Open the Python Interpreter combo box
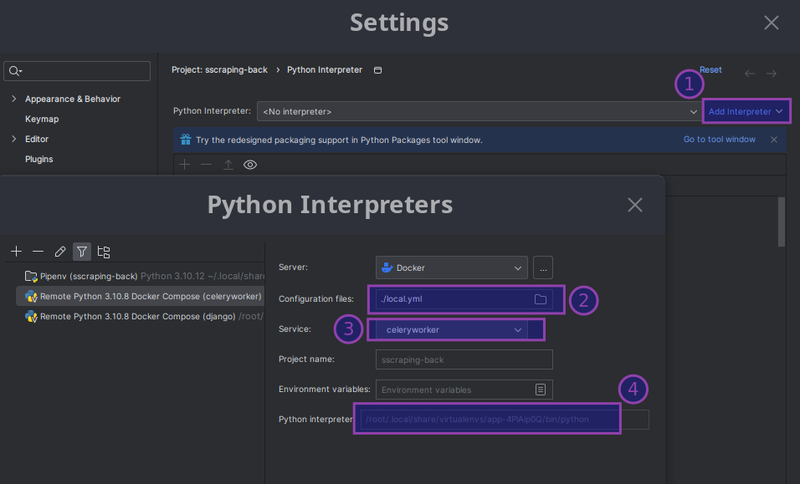Image resolution: width=800 pixels, height=484 pixels. [479, 111]
